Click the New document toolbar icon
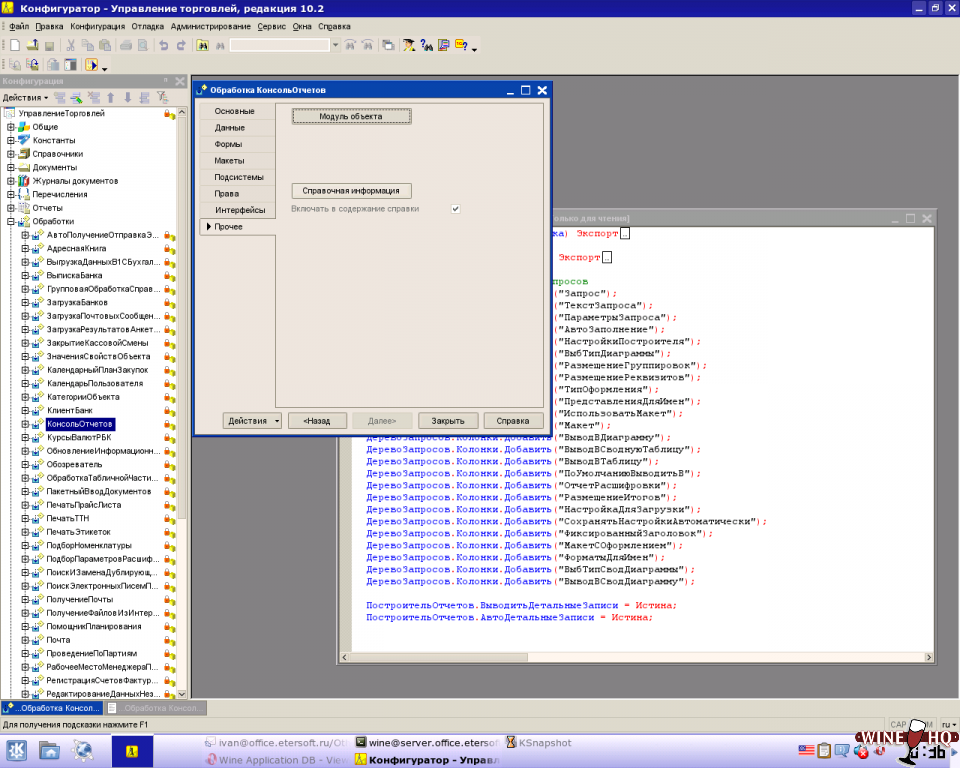The height and width of the screenshot is (768, 960). click(x=14, y=45)
